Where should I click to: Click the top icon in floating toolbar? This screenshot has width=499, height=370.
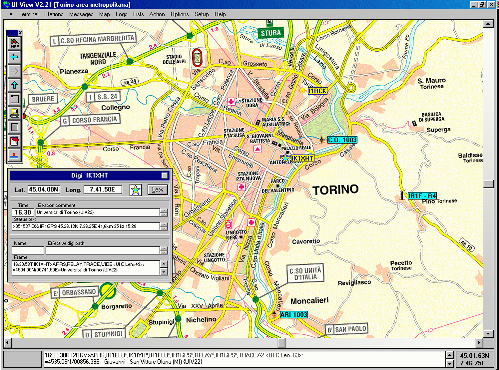click(x=14, y=43)
